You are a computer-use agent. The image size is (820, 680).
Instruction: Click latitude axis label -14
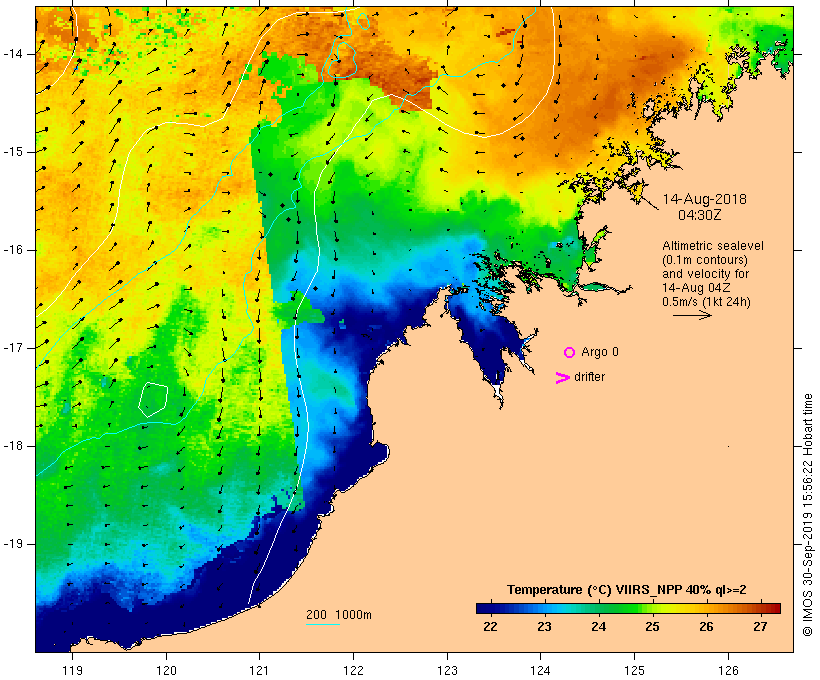[13, 54]
